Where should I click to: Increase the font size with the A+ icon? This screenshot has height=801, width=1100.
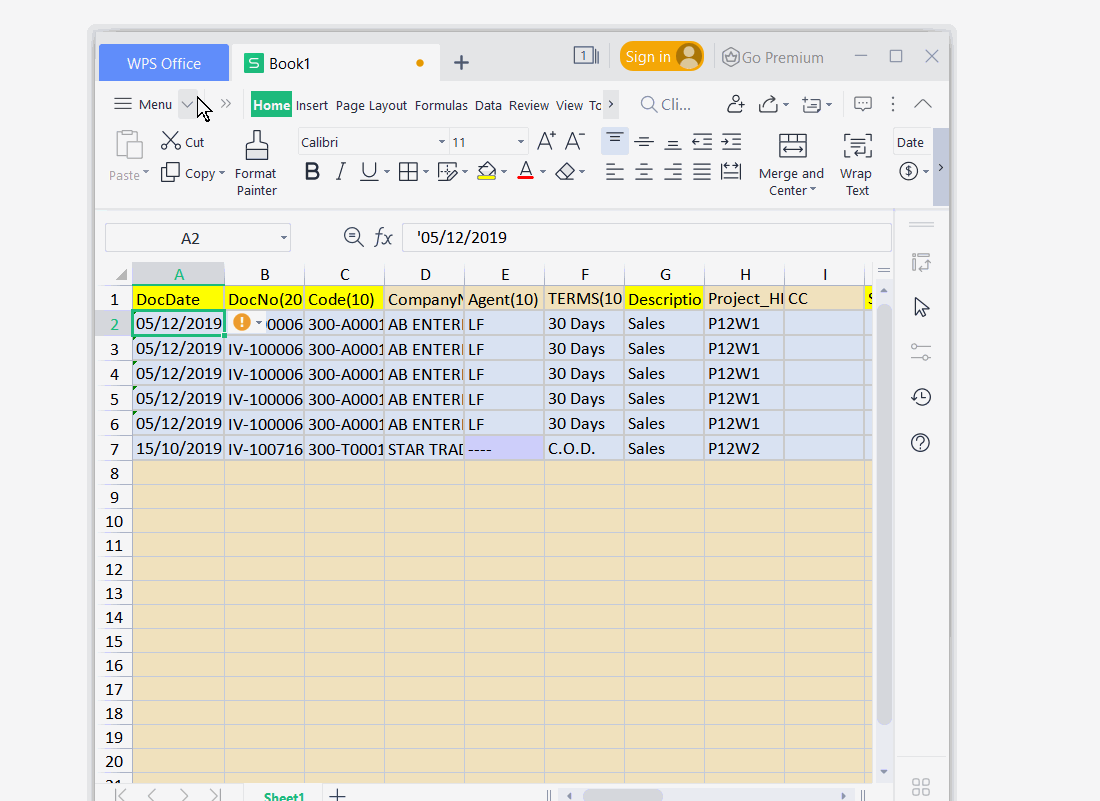coord(546,142)
